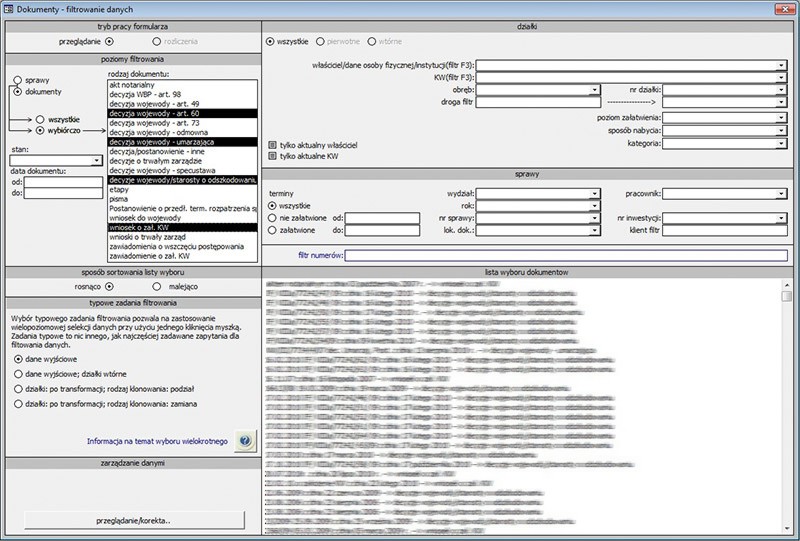This screenshot has height=541, width=800.
Task: Deselect 'decyzja wojewody - umarzająca' list item
Action: (x=183, y=142)
